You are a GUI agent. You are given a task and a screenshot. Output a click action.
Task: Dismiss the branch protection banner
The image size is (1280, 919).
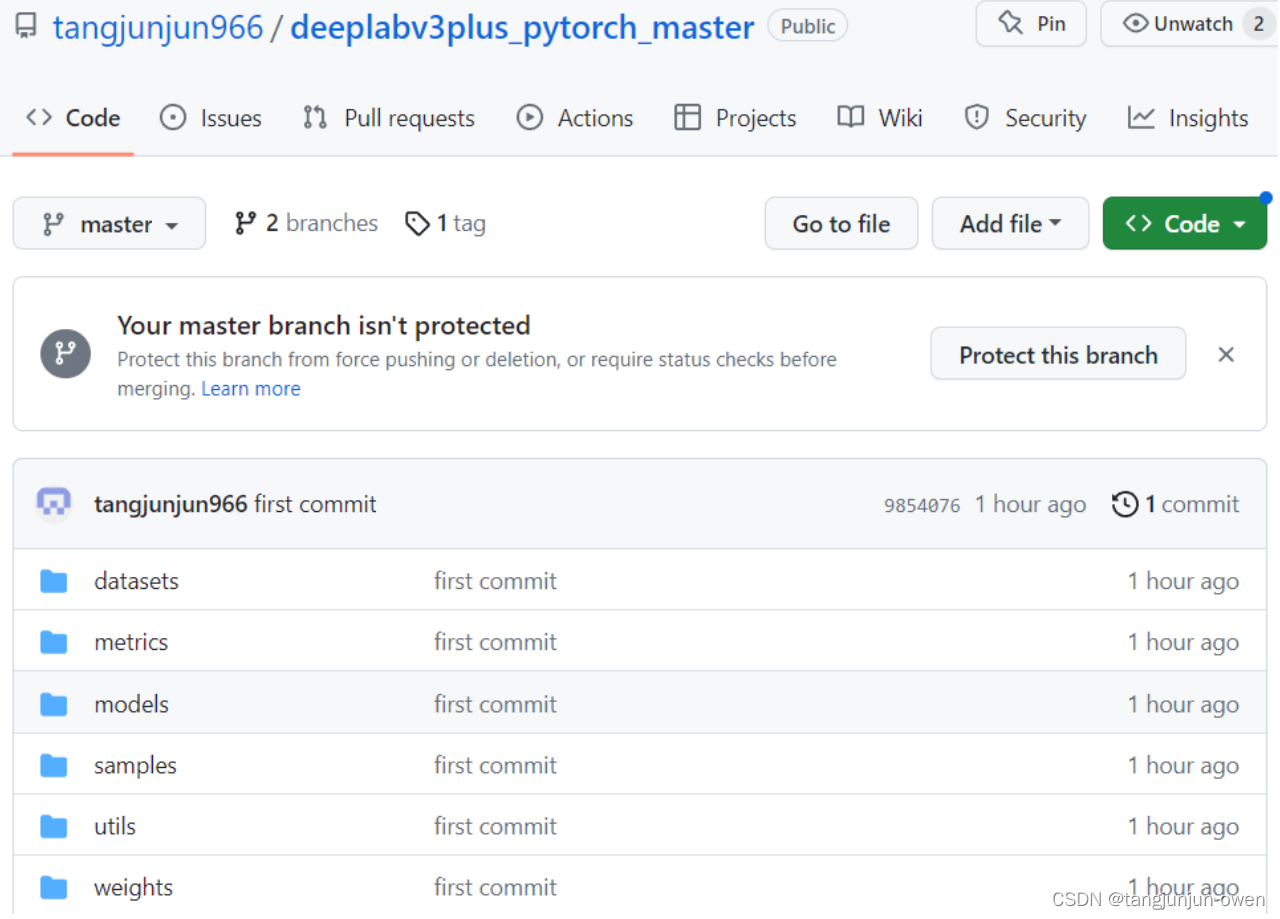(1226, 354)
